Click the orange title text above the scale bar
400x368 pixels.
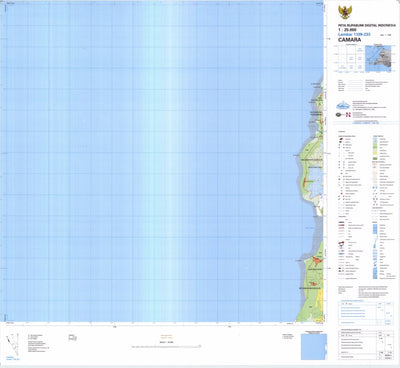tap(166, 336)
